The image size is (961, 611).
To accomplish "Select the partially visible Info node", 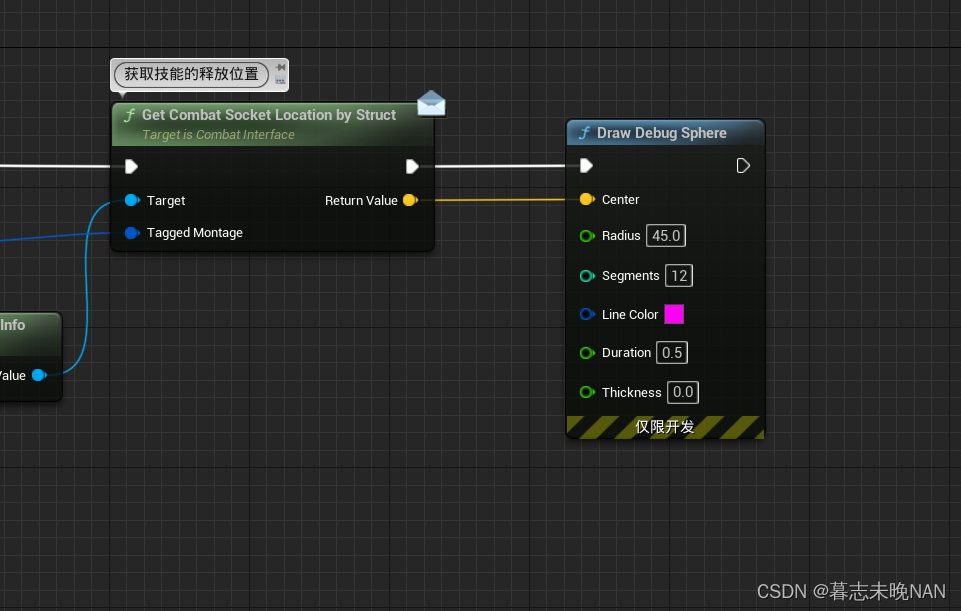I will 31,357.
